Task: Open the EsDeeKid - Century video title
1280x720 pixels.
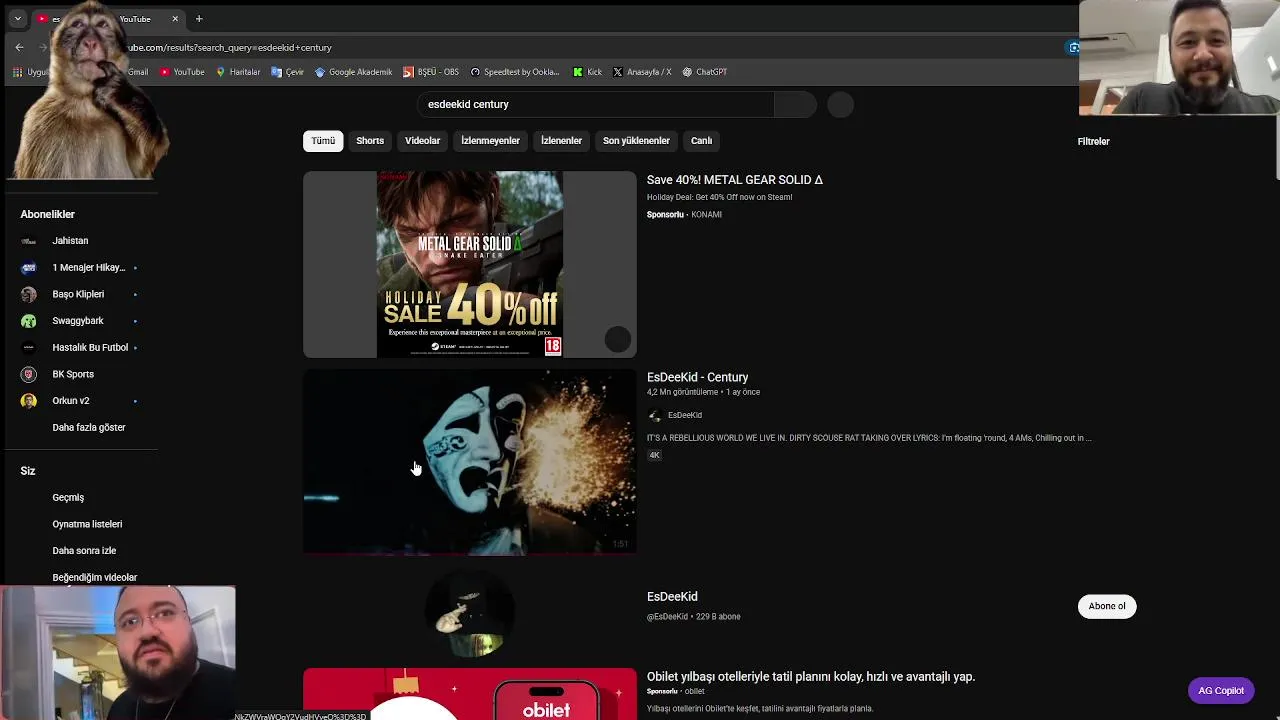Action: point(697,377)
